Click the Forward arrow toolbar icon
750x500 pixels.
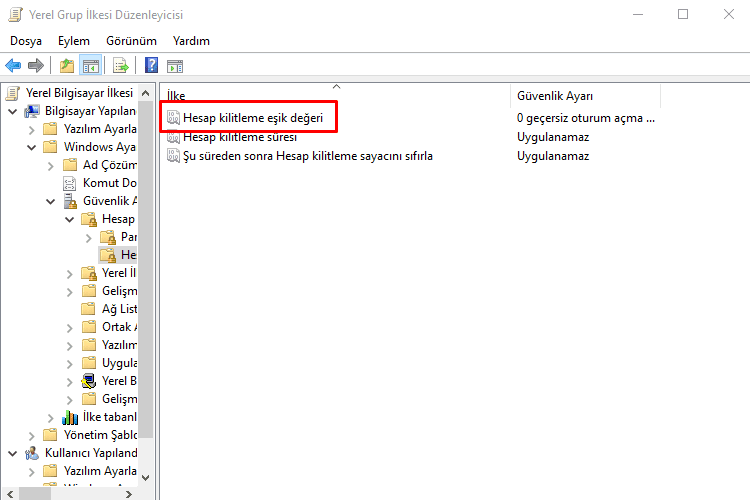[x=36, y=66]
